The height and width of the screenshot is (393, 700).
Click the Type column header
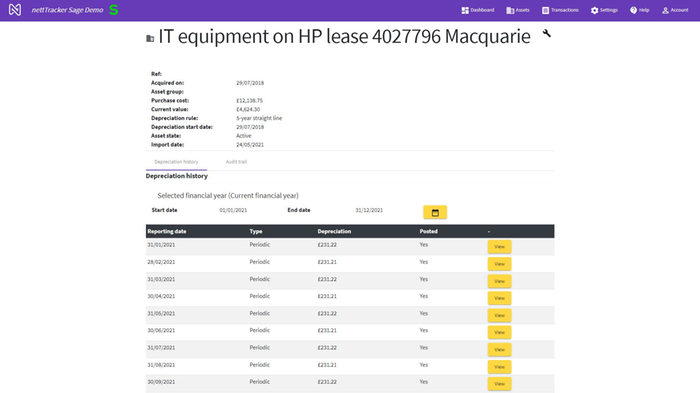(x=256, y=231)
